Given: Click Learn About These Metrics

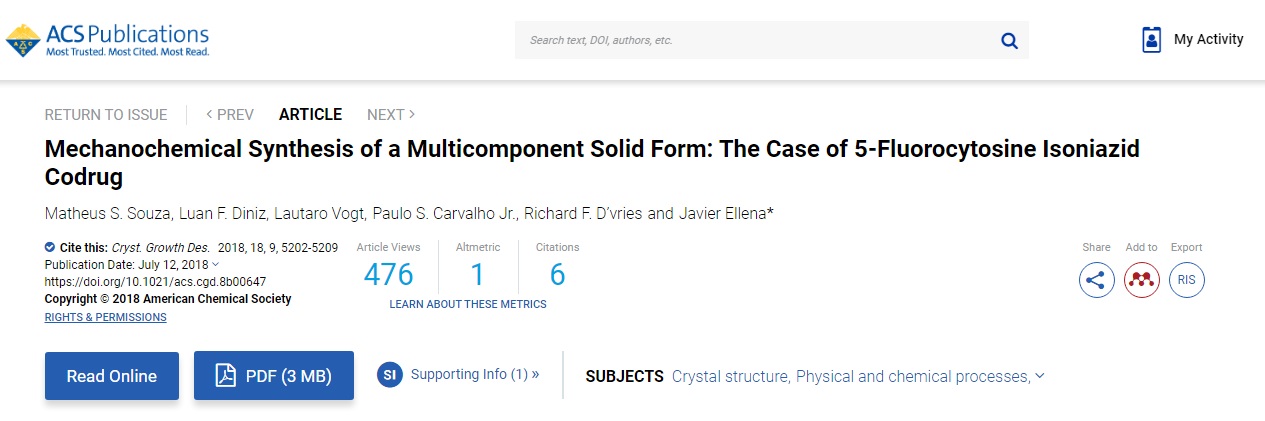Looking at the screenshot, I should point(468,304).
